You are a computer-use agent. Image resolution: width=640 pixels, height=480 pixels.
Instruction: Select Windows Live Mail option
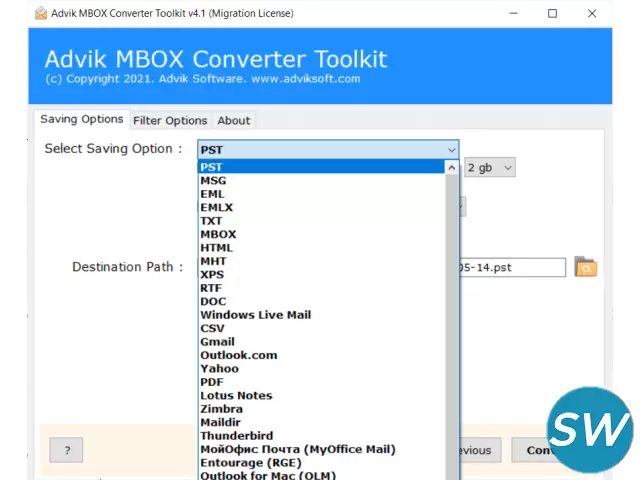point(255,315)
